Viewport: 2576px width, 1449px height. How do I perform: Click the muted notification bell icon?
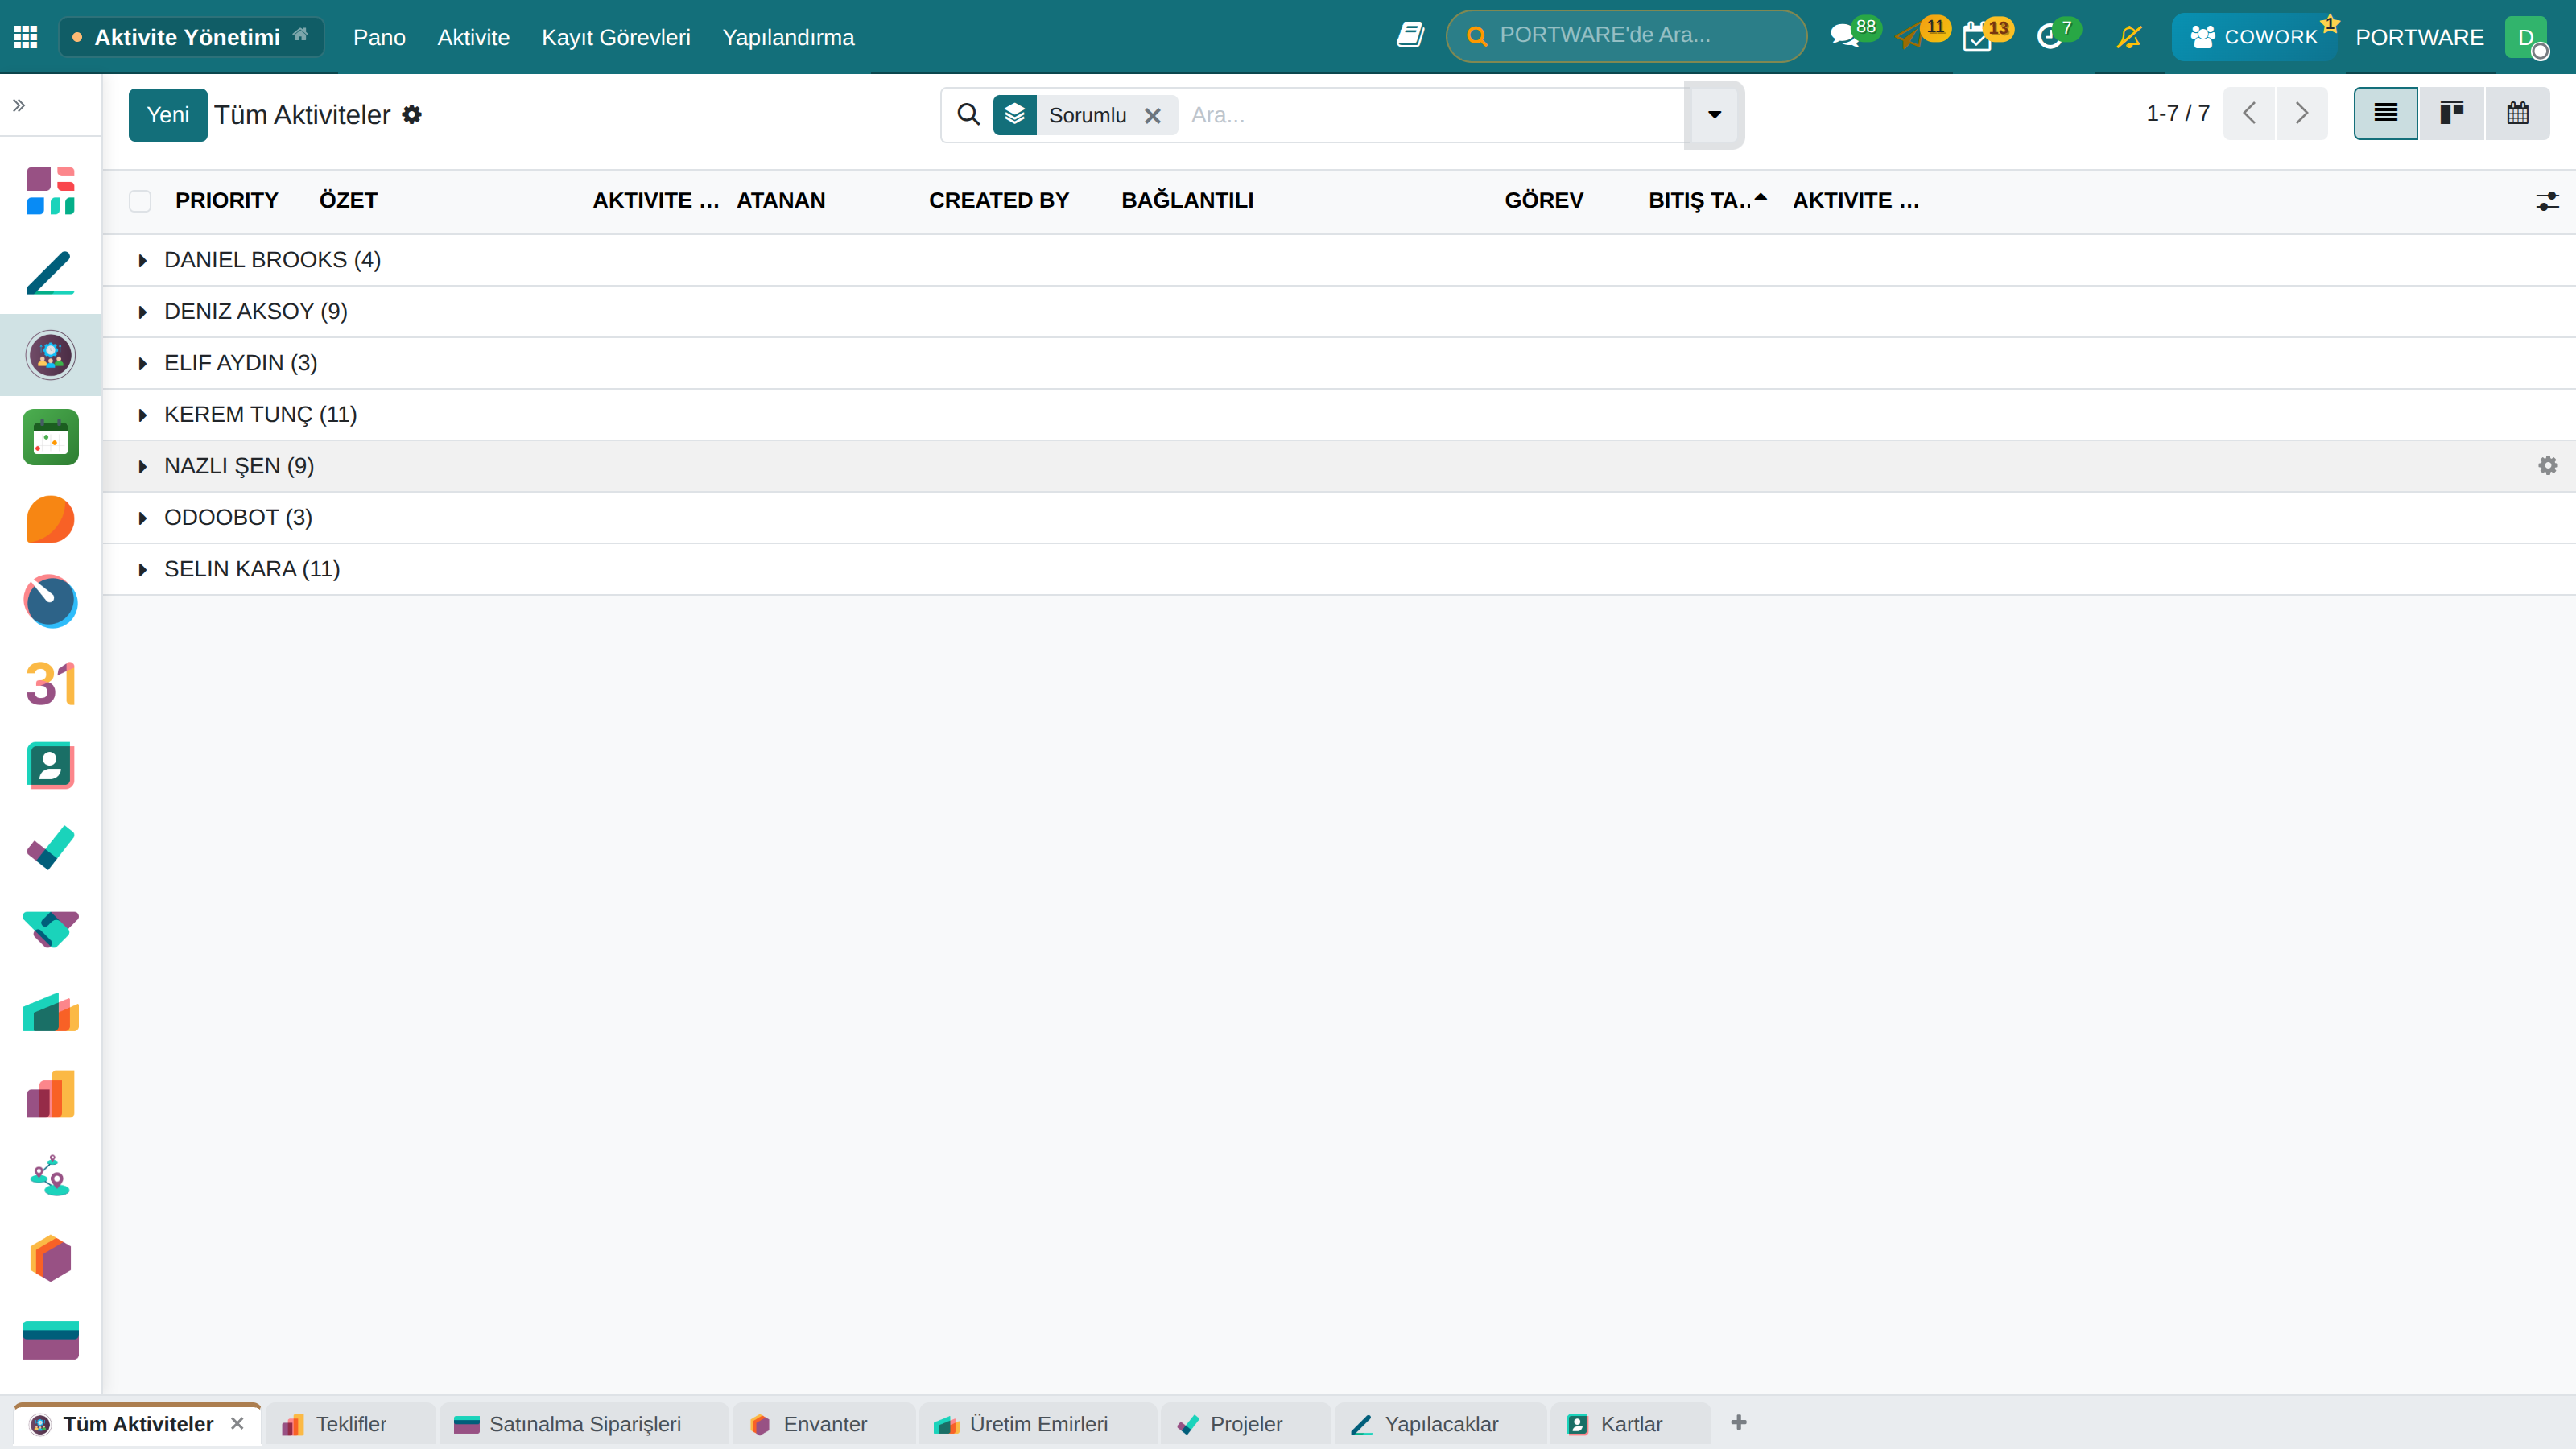tap(2129, 37)
